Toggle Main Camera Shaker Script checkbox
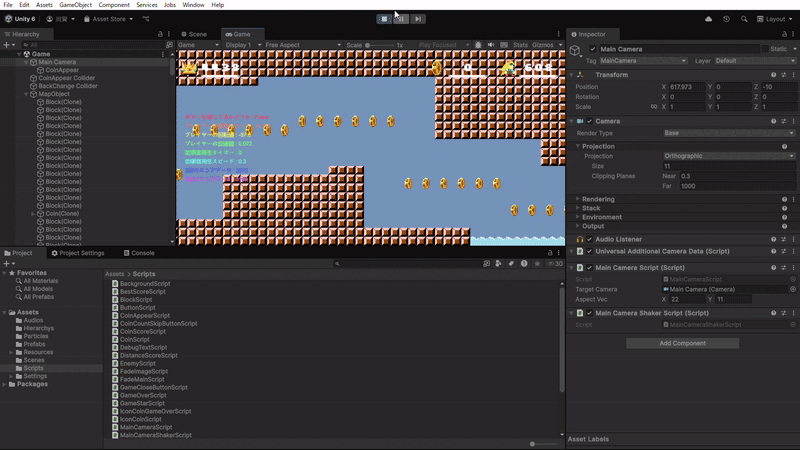This screenshot has height=450, width=800. click(x=589, y=313)
